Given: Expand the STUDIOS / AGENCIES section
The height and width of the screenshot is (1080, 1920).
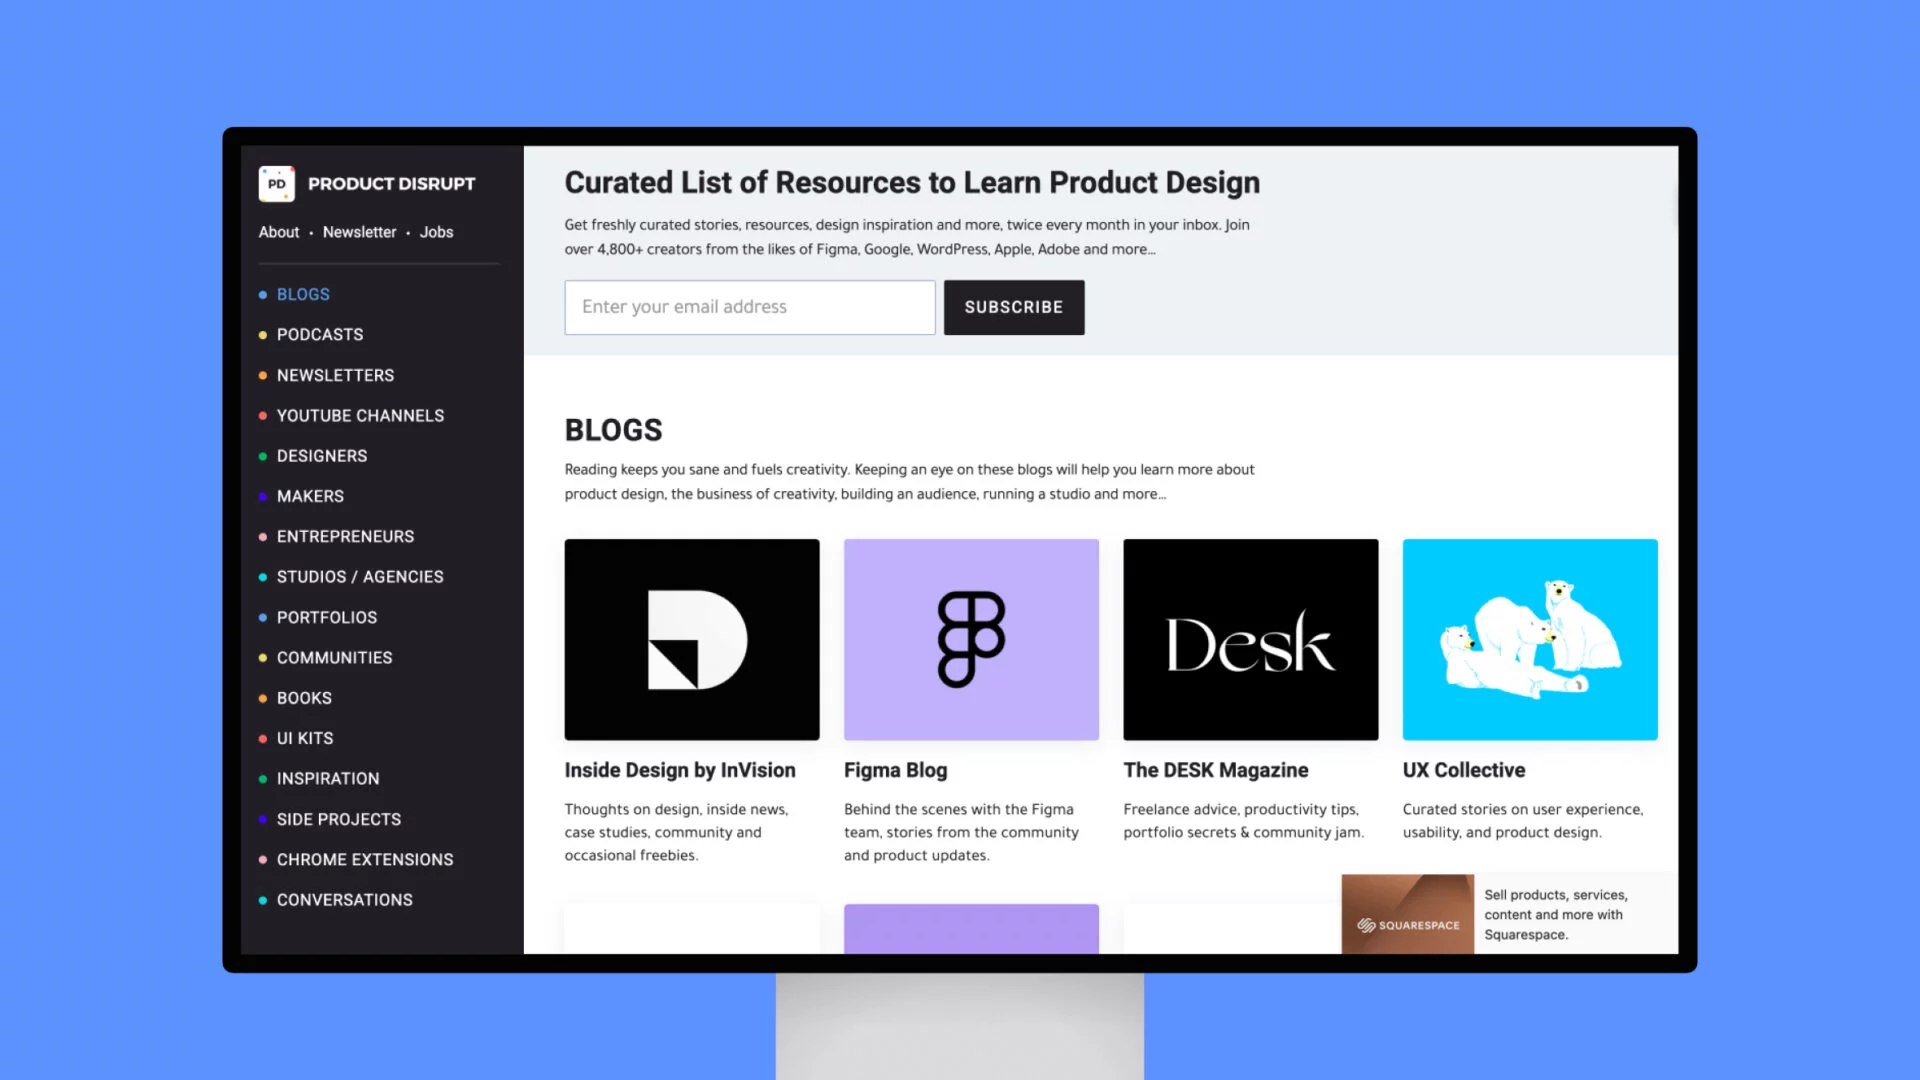Looking at the screenshot, I should 359,576.
